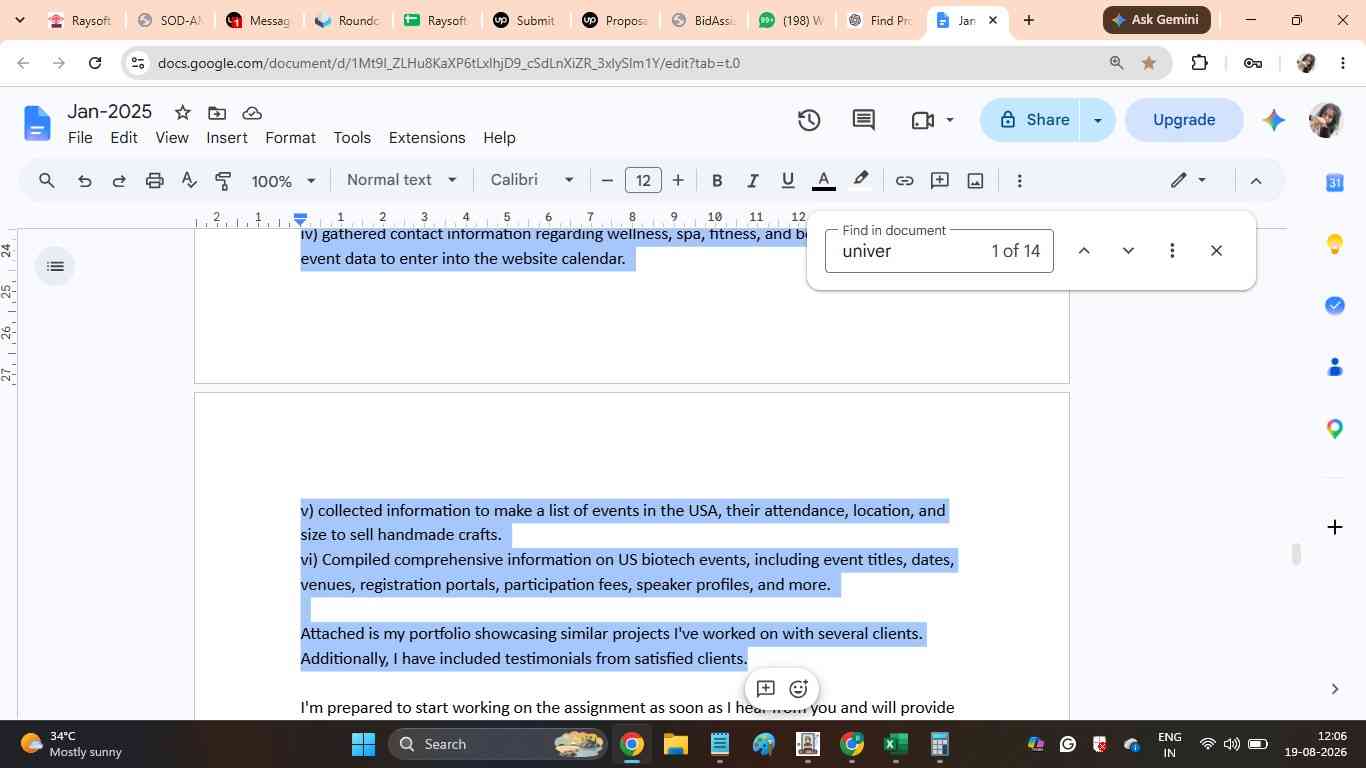This screenshot has width=1366, height=768.
Task: Click the spelling and grammar check icon
Action: (x=189, y=180)
